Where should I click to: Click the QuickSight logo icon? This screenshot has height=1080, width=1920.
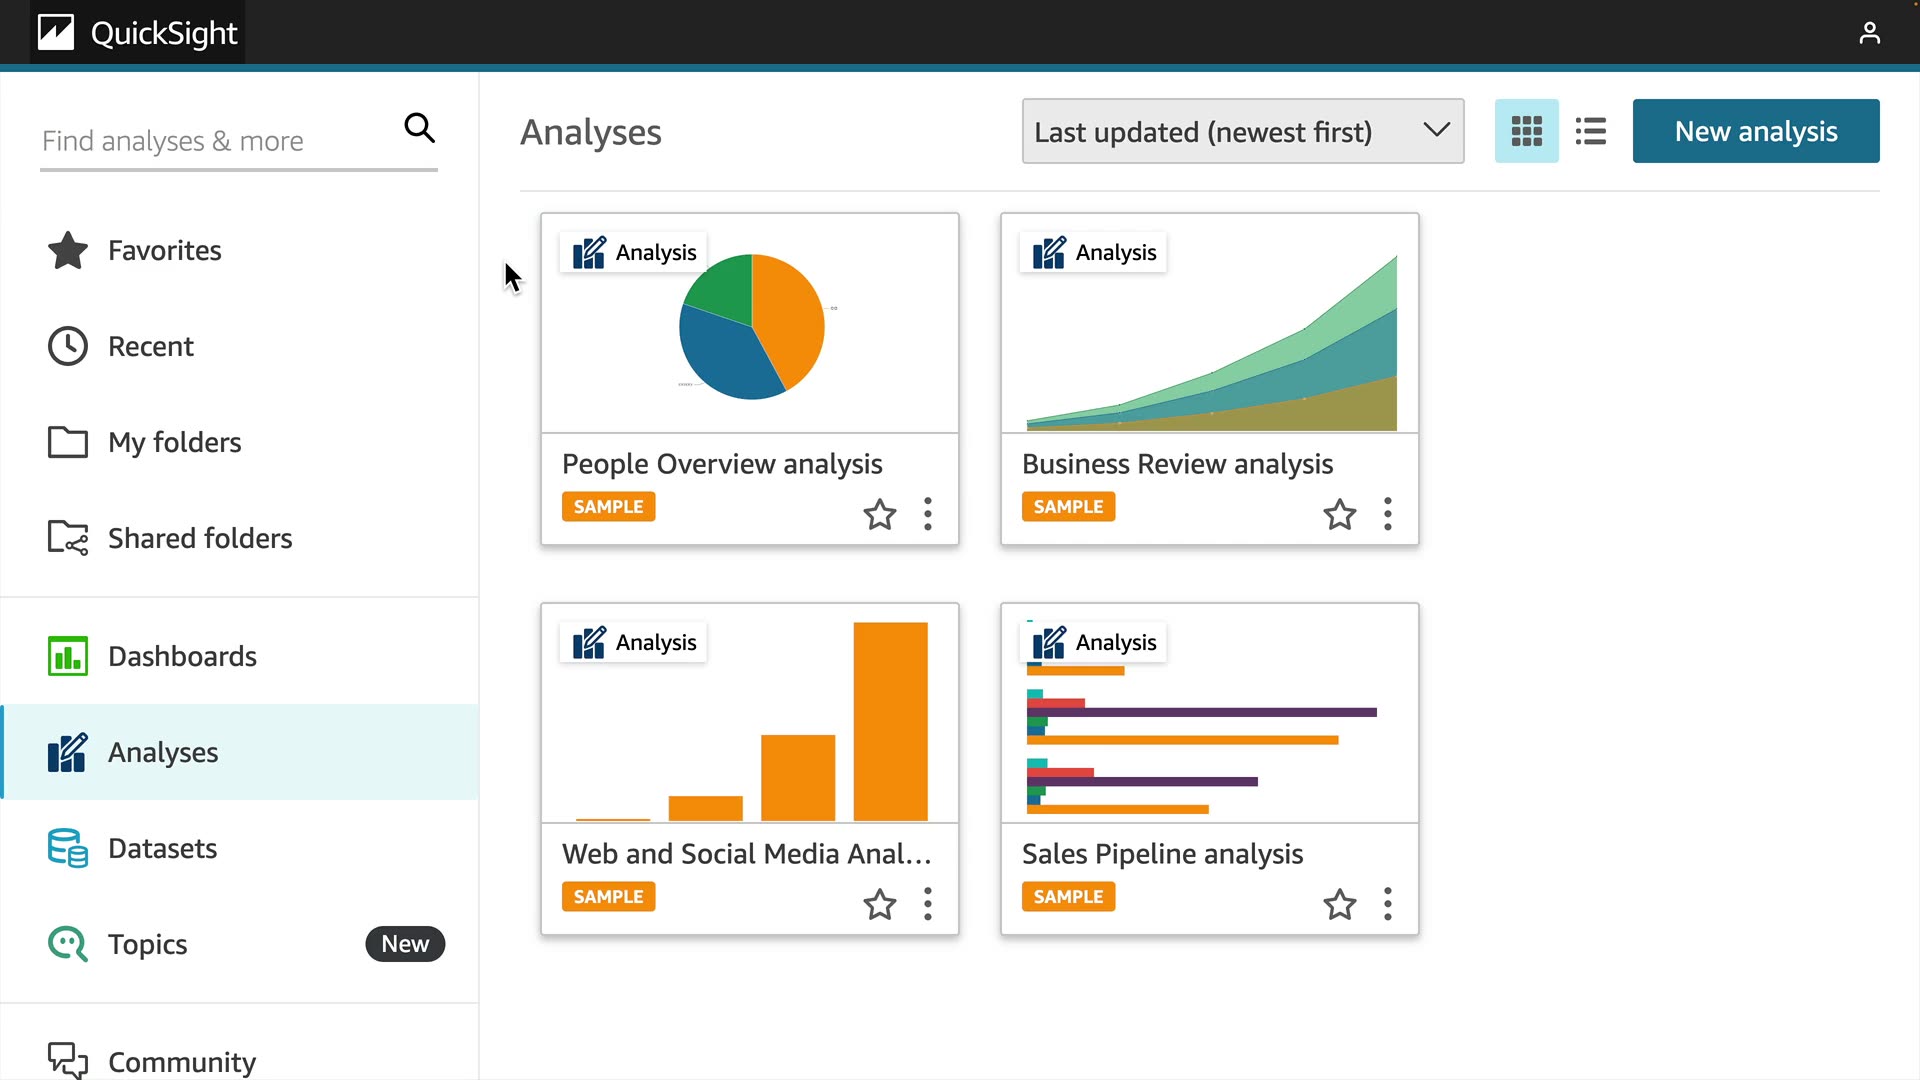pyautogui.click(x=56, y=33)
